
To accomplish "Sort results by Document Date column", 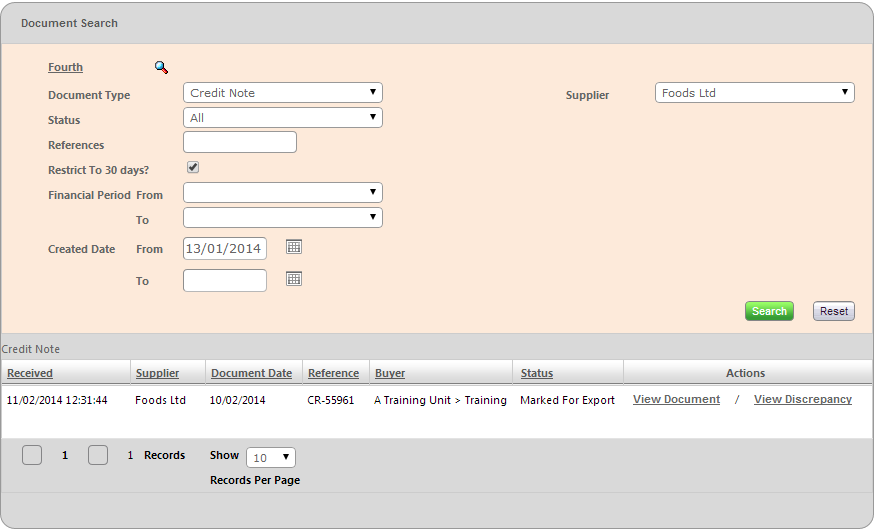I will point(251,373).
